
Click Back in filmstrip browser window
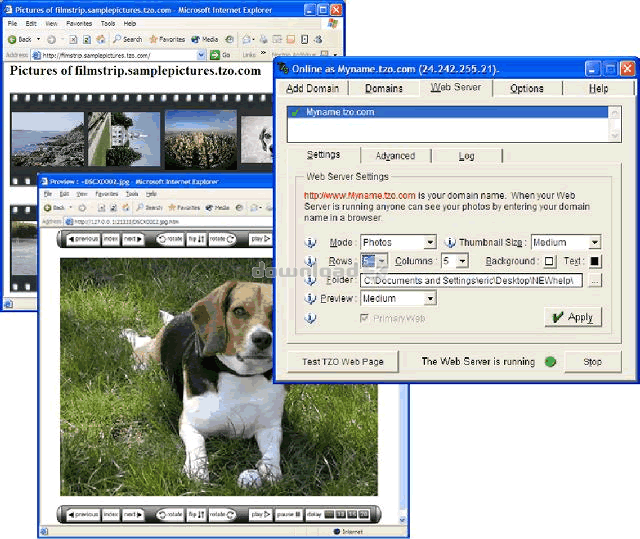click(x=20, y=39)
